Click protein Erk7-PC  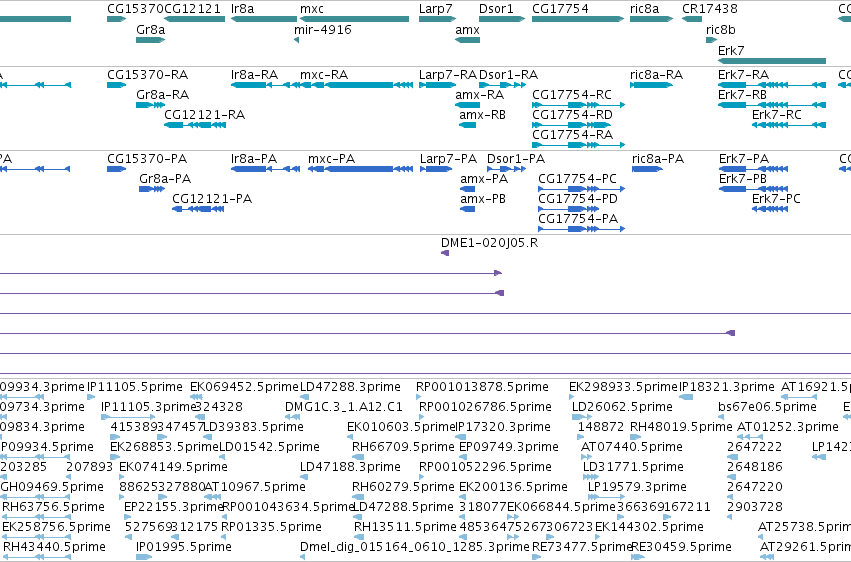(776, 199)
